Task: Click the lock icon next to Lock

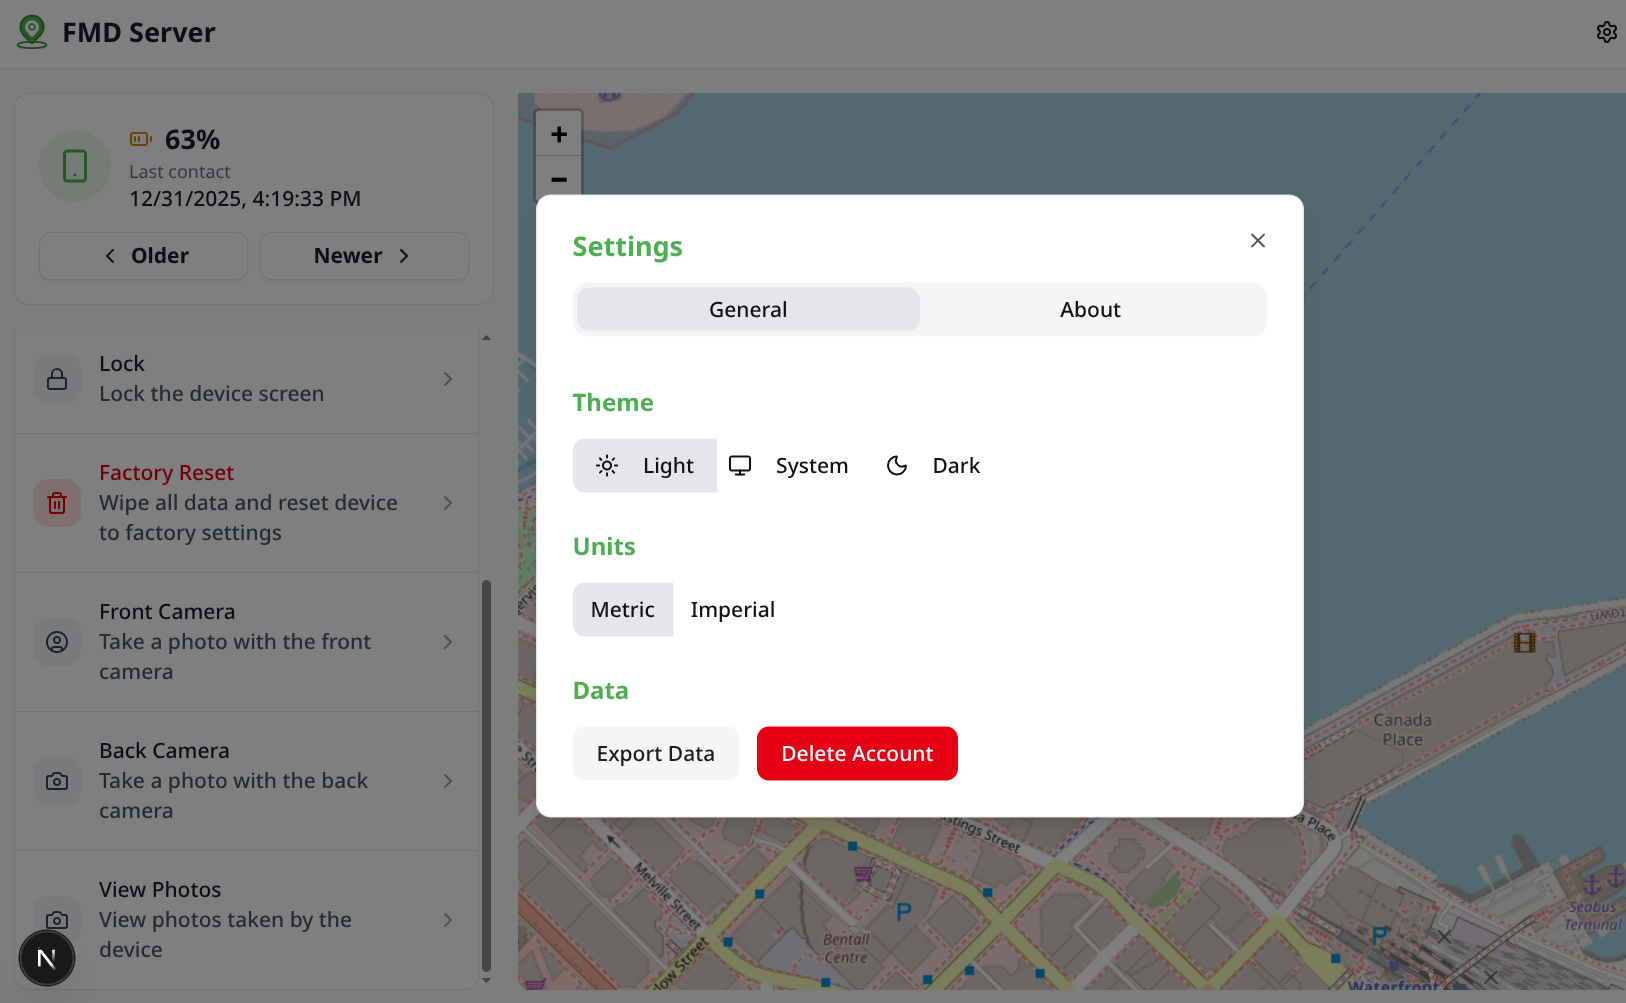Action: pos(57,378)
